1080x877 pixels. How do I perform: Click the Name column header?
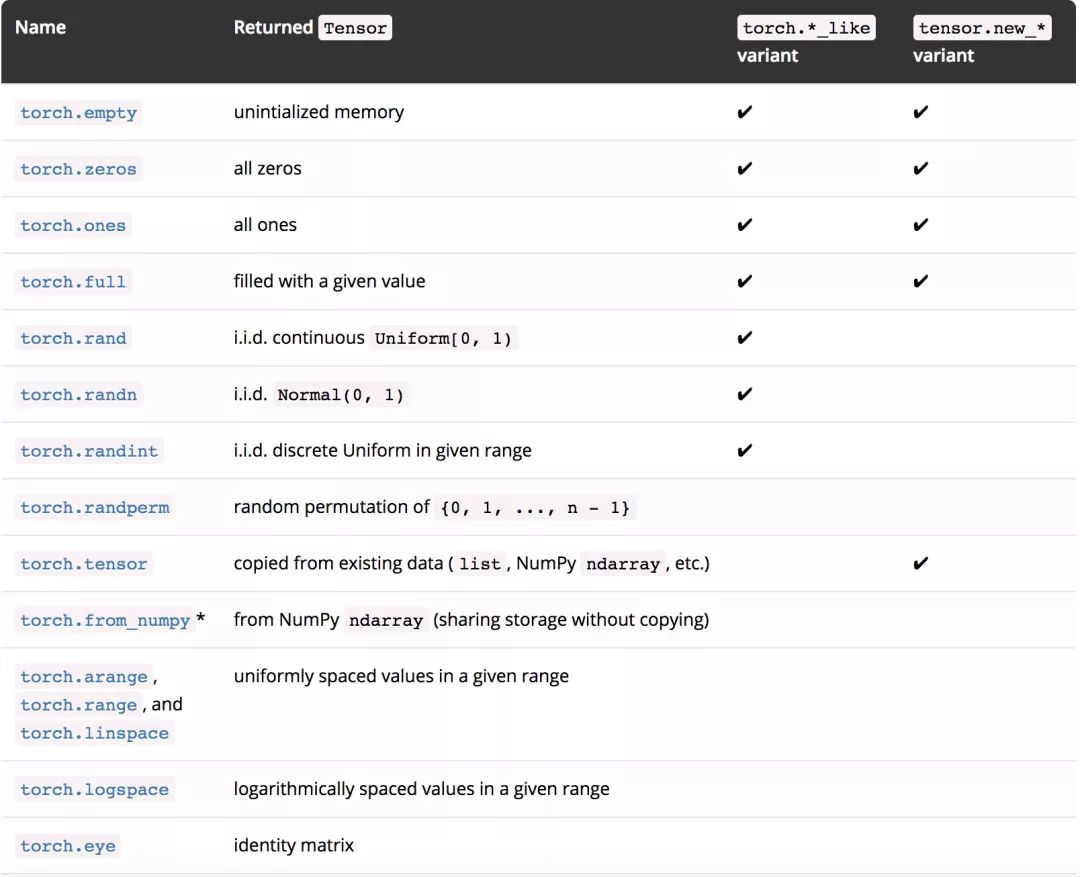(x=40, y=27)
